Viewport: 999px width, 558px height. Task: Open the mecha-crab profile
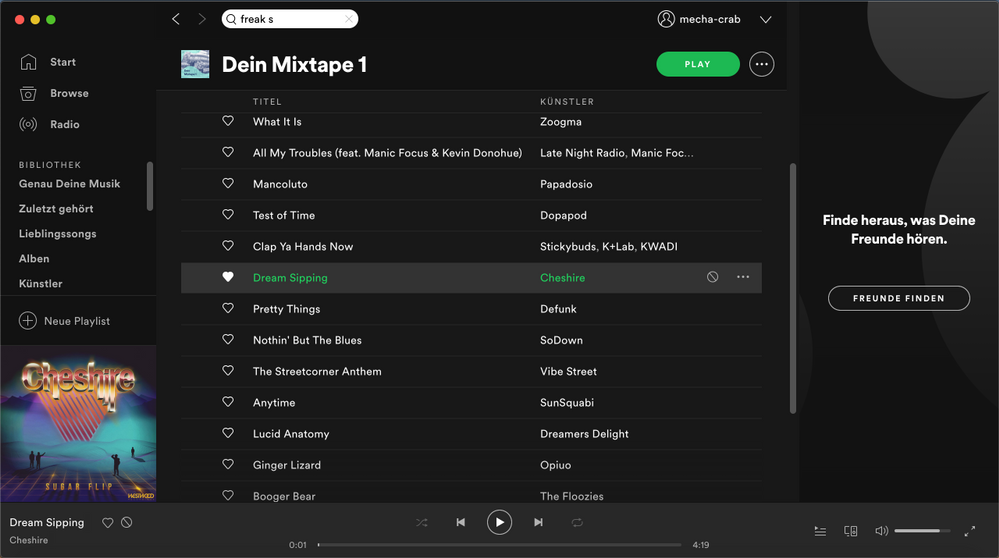(x=699, y=19)
